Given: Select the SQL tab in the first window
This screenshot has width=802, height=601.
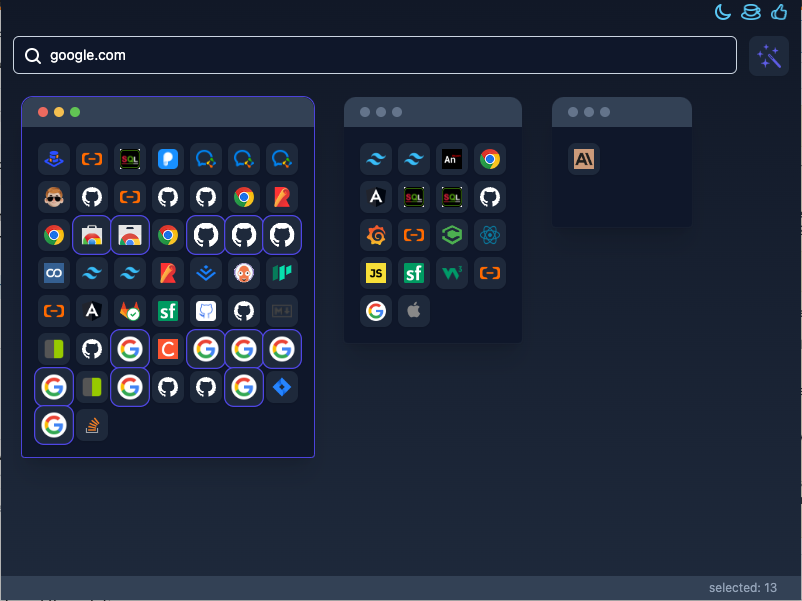Looking at the screenshot, I should click(x=130, y=159).
